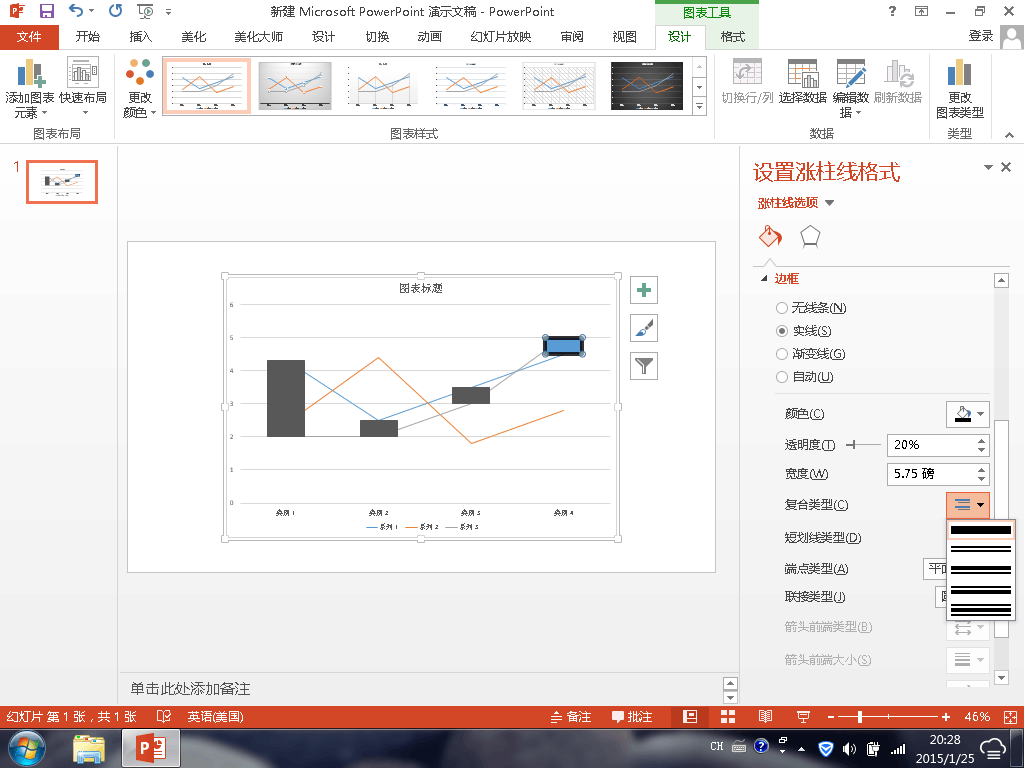Customize quick access toolbar dropdown
1024x768 pixels.
tap(168, 11)
